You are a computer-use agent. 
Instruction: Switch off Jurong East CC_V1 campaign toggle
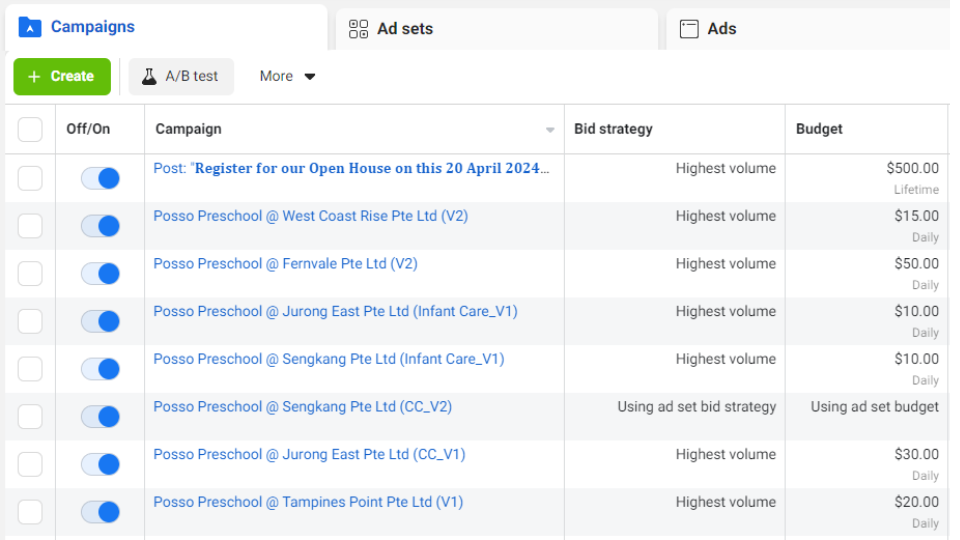pyautogui.click(x=100, y=465)
